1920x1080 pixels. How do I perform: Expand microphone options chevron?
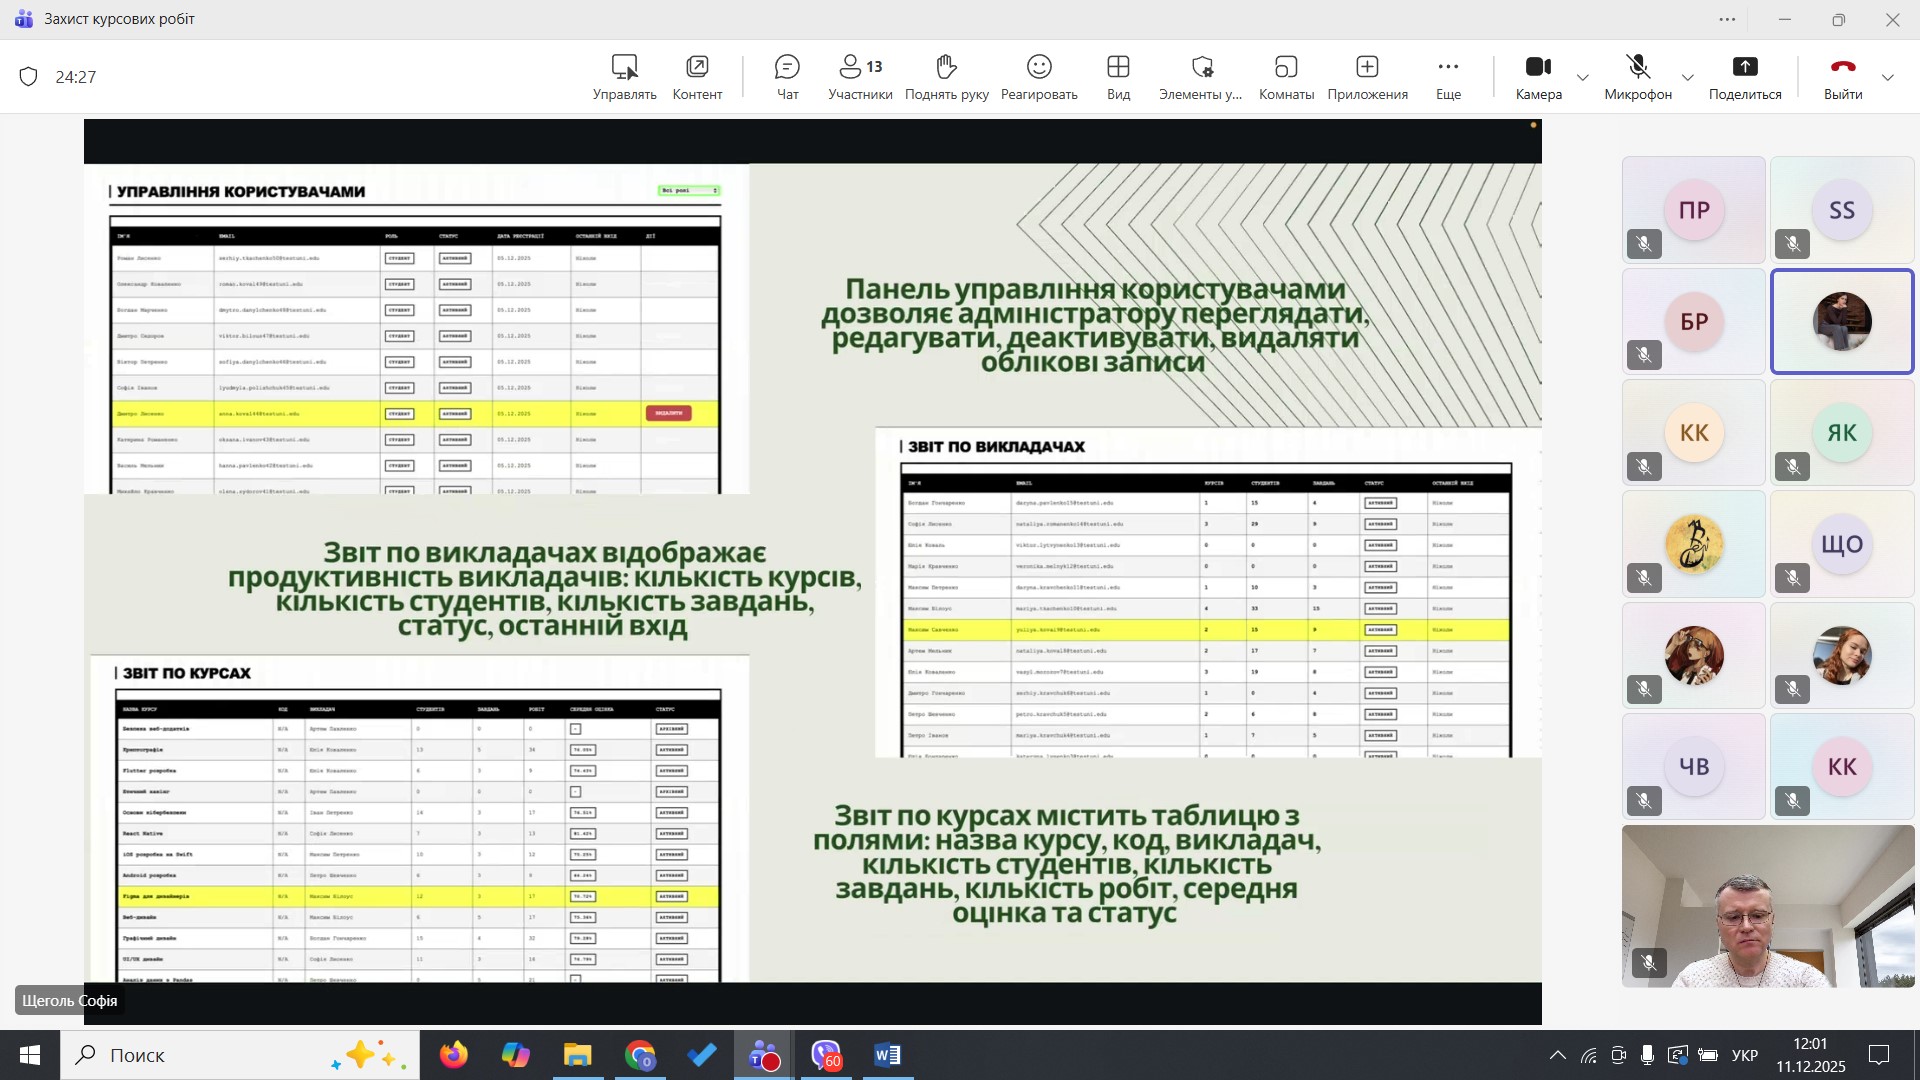[1688, 78]
